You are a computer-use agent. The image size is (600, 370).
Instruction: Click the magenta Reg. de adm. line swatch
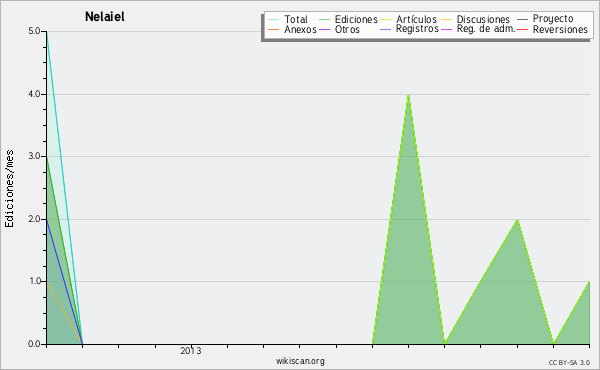click(x=447, y=29)
